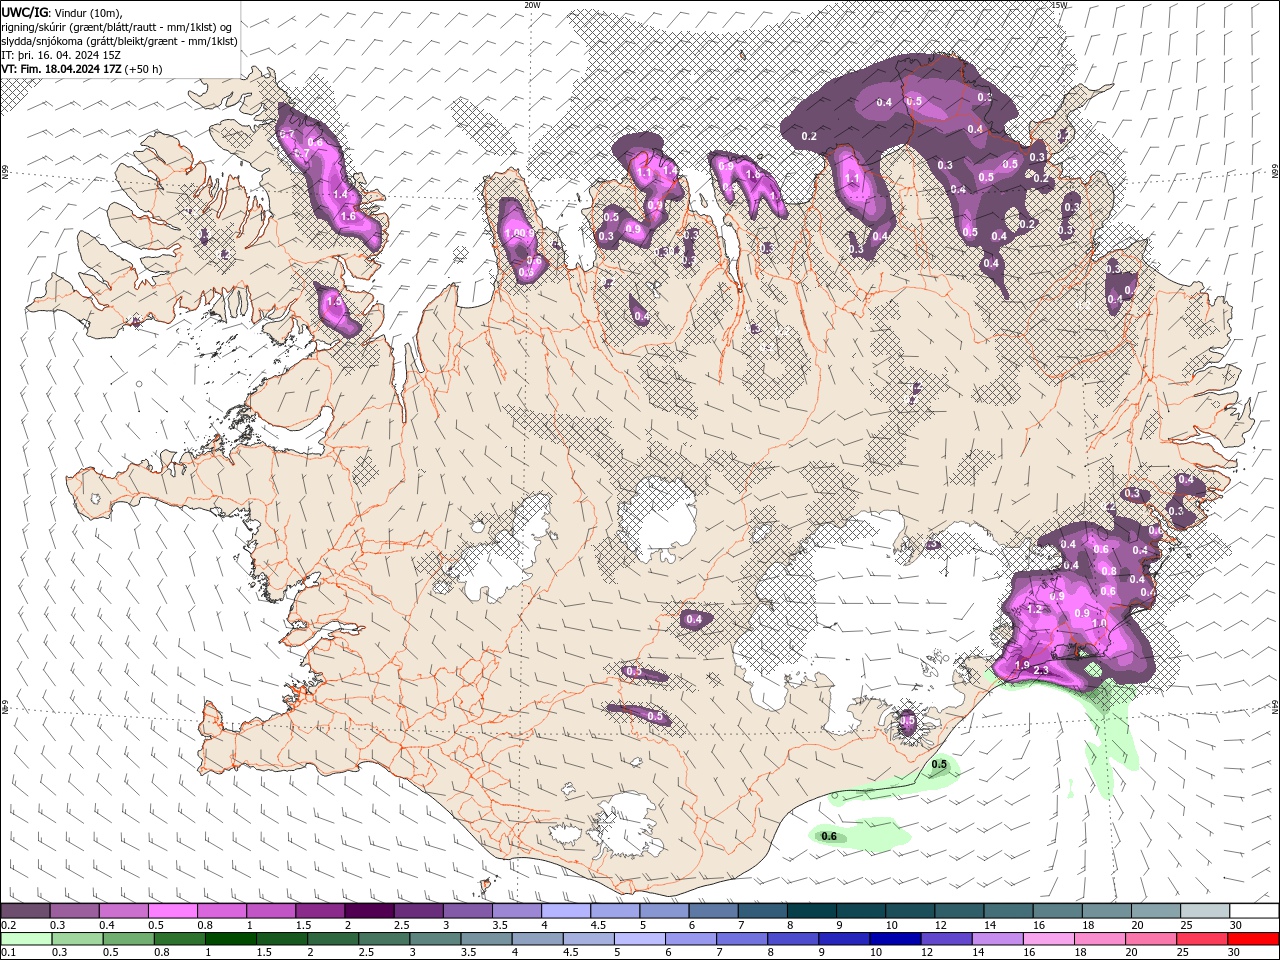1280x960 pixels.
Task: Click the 1.9 value in southeast snow area
Action: pyautogui.click(x=1022, y=665)
